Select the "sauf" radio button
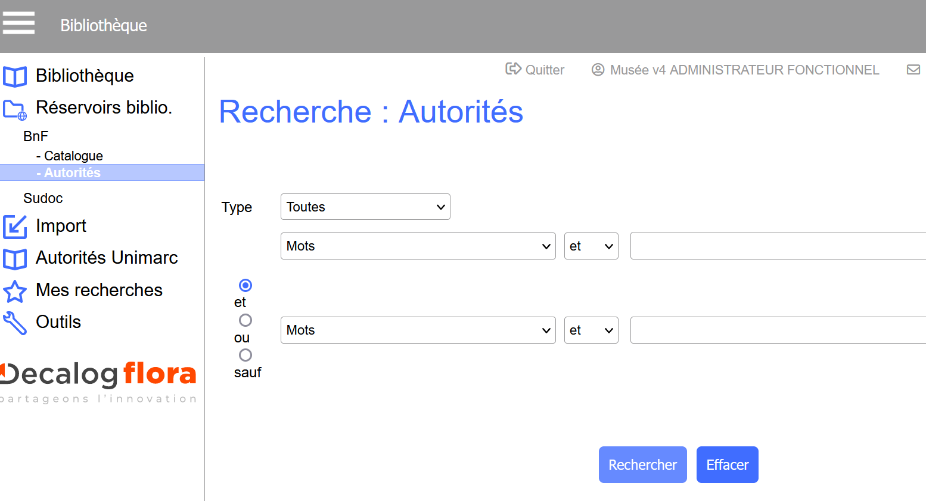This screenshot has height=501, width=926. tap(245, 355)
